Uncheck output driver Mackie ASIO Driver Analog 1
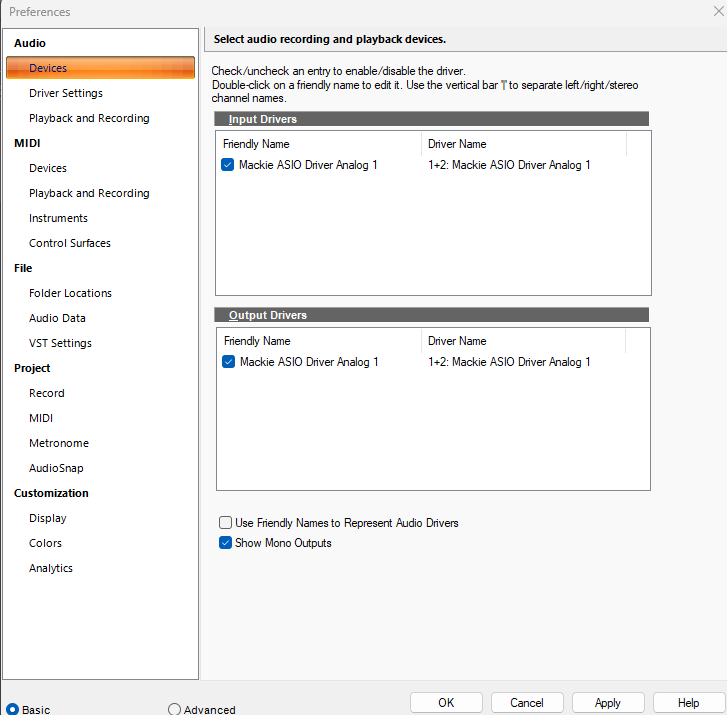This screenshot has height=715, width=727. point(229,362)
